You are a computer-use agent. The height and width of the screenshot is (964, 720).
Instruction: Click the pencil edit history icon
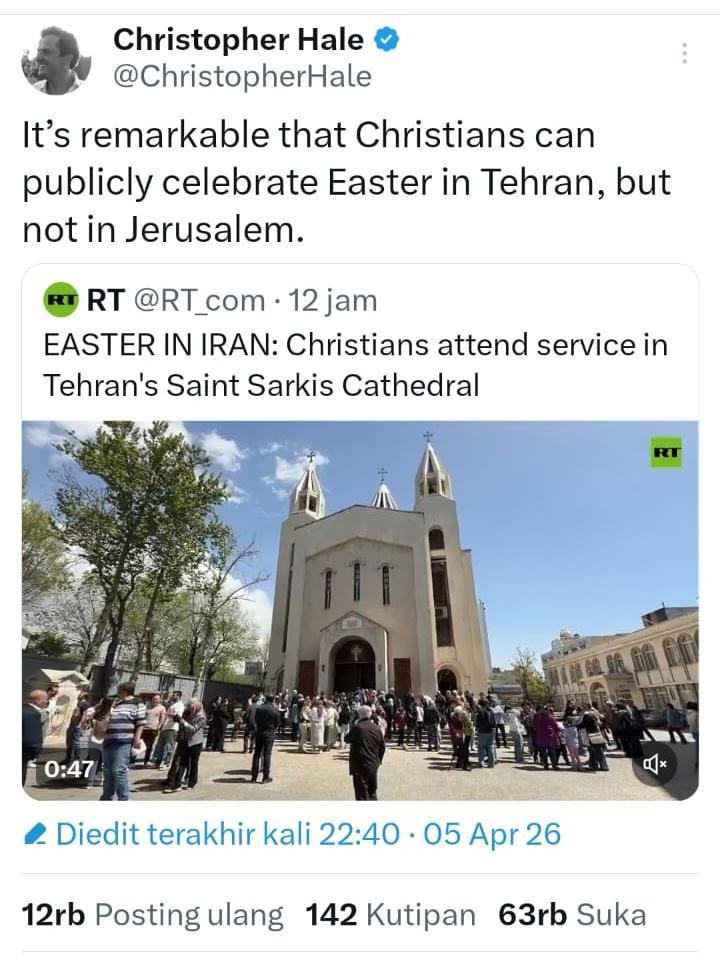[x=36, y=835]
